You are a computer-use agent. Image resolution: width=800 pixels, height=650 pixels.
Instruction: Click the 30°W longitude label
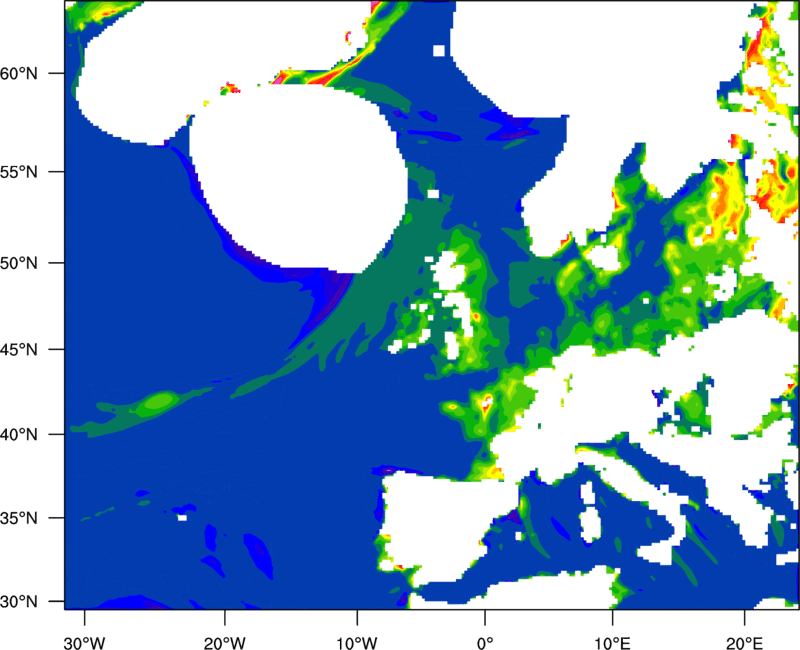coord(84,643)
